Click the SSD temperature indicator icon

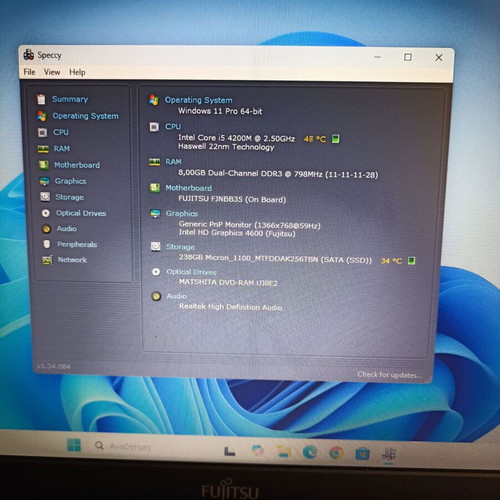click(412, 261)
